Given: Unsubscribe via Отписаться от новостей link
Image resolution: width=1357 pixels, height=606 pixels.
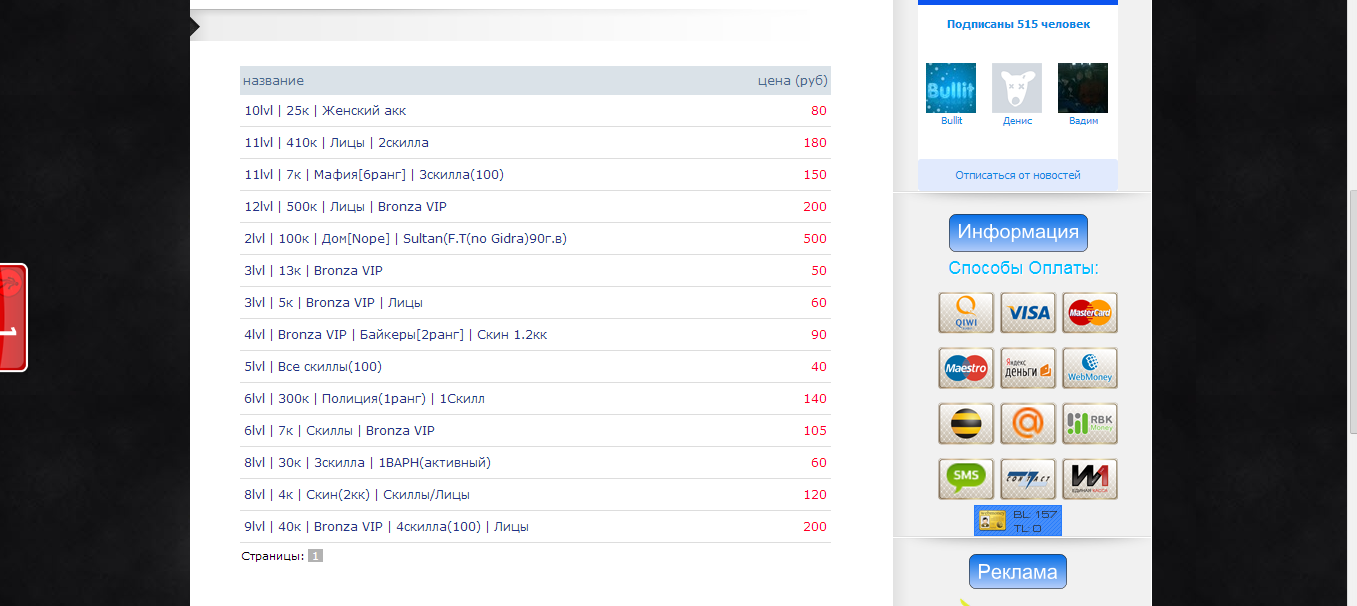Looking at the screenshot, I should [x=1018, y=175].
